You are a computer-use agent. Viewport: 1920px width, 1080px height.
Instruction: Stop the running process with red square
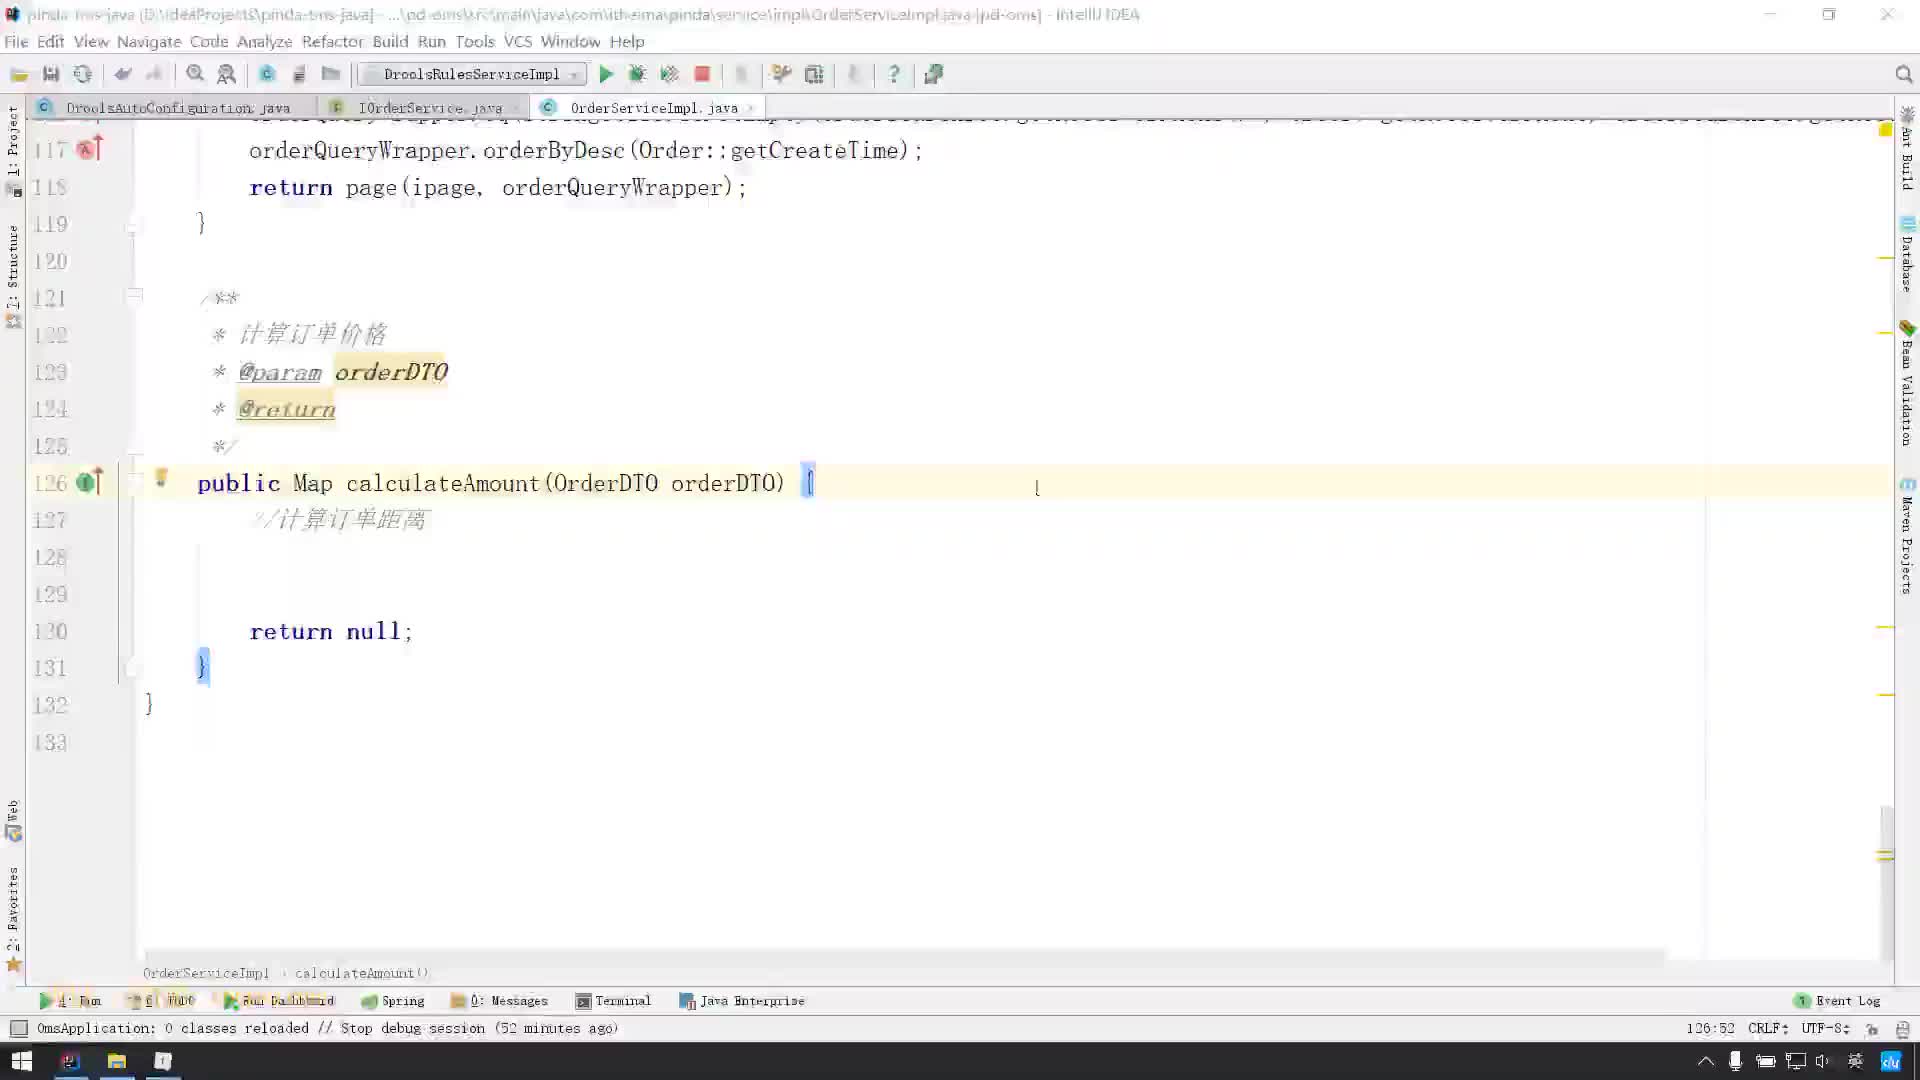703,74
